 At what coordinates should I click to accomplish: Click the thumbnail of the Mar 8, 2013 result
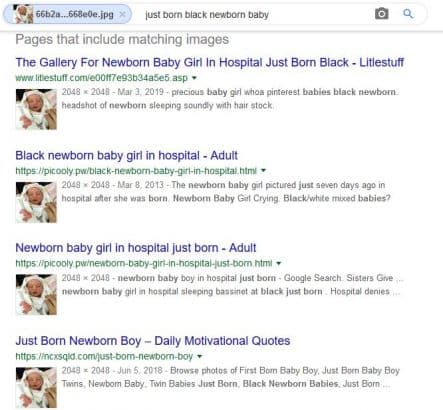[x=36, y=202]
